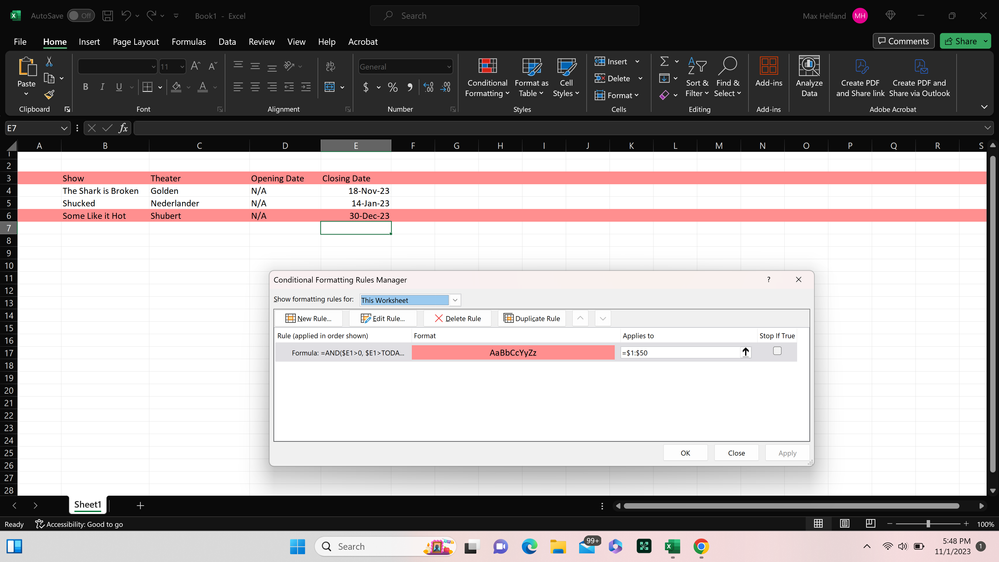Expand the Delete cells dropdown arrow
Screen dimensions: 999x562
click(640, 78)
